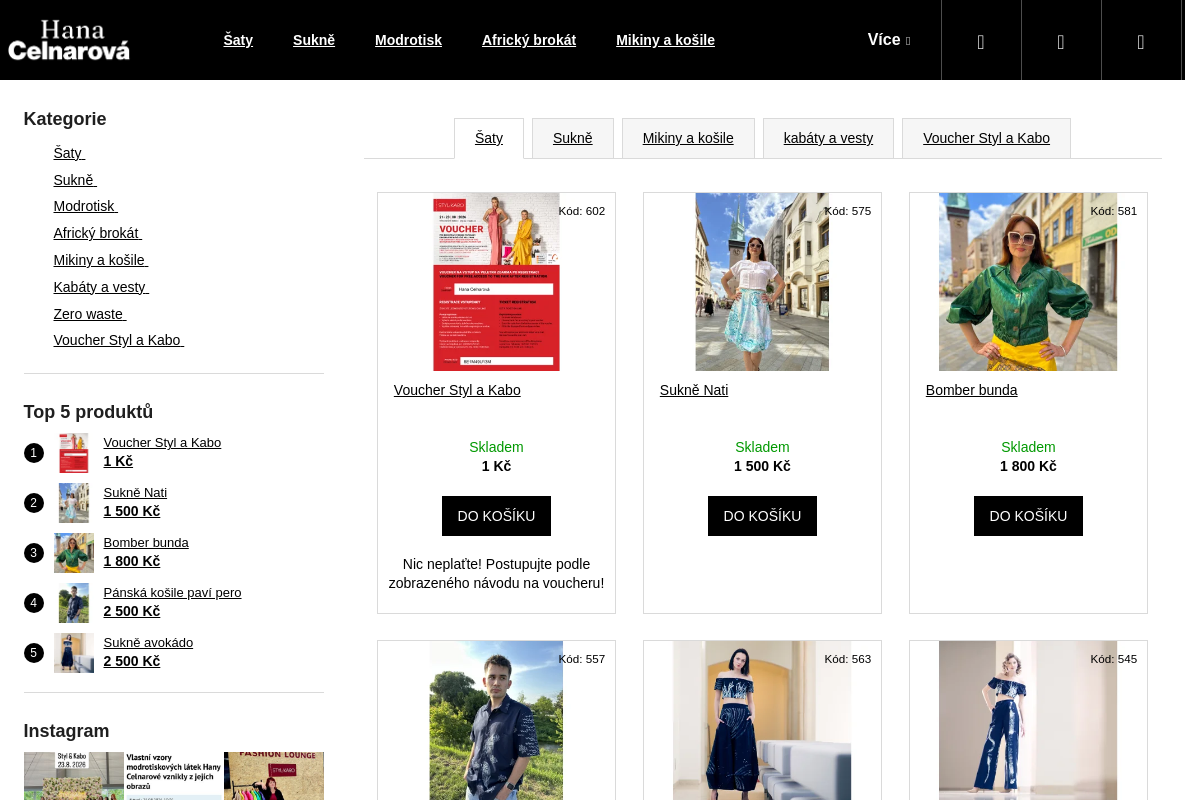Screen dimensions: 1200x800
Task: Click product image with code 545
Action: 1028,720
